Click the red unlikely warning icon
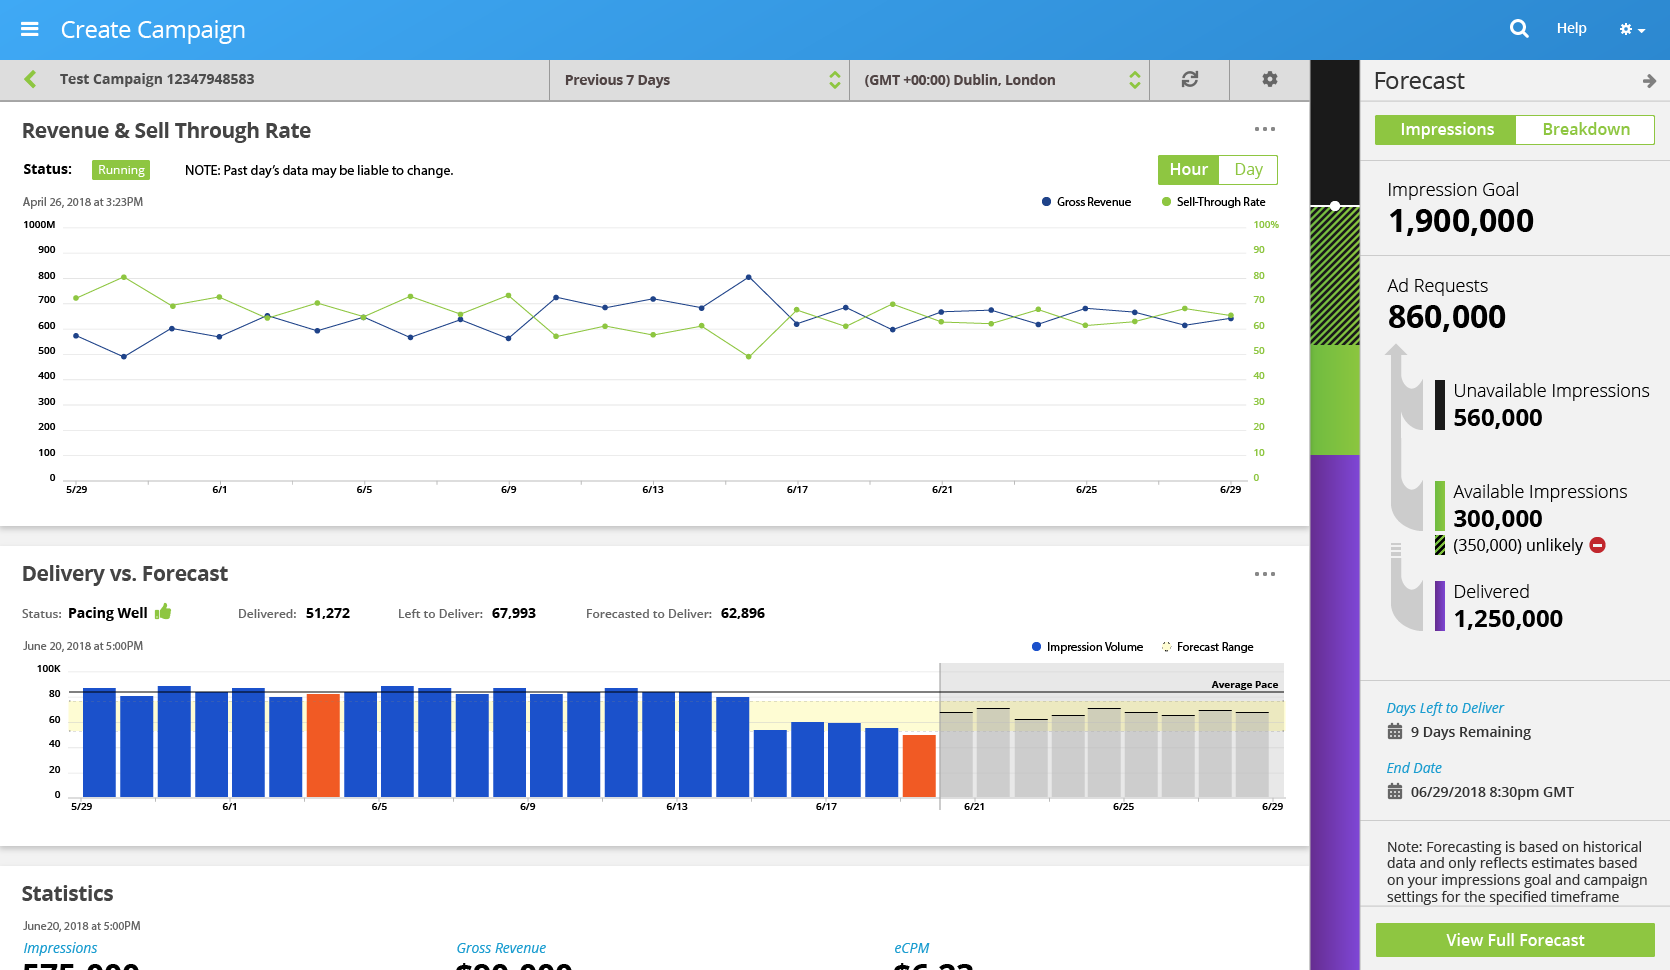 coord(1597,545)
